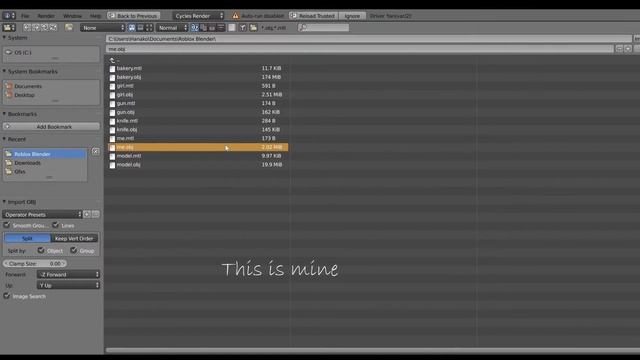The width and height of the screenshot is (640, 360).
Task: Decrement the file name number
Action: click(x=619, y=49)
